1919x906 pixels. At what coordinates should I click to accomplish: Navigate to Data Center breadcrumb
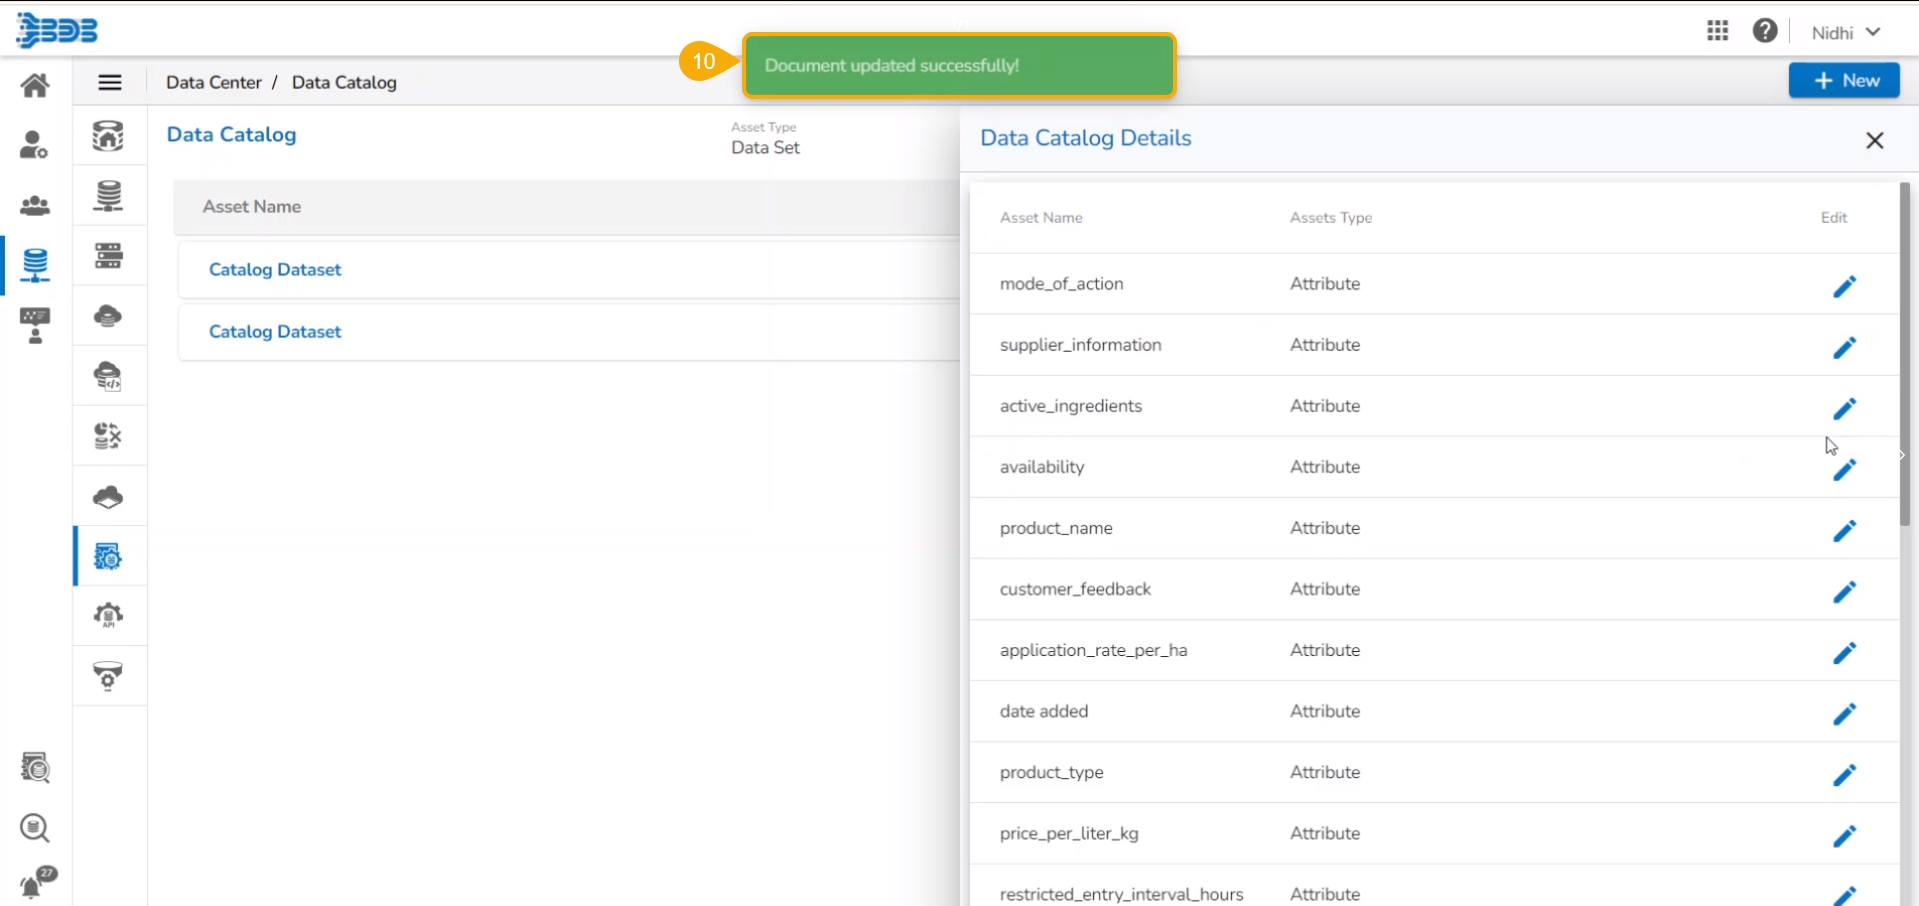coord(213,82)
